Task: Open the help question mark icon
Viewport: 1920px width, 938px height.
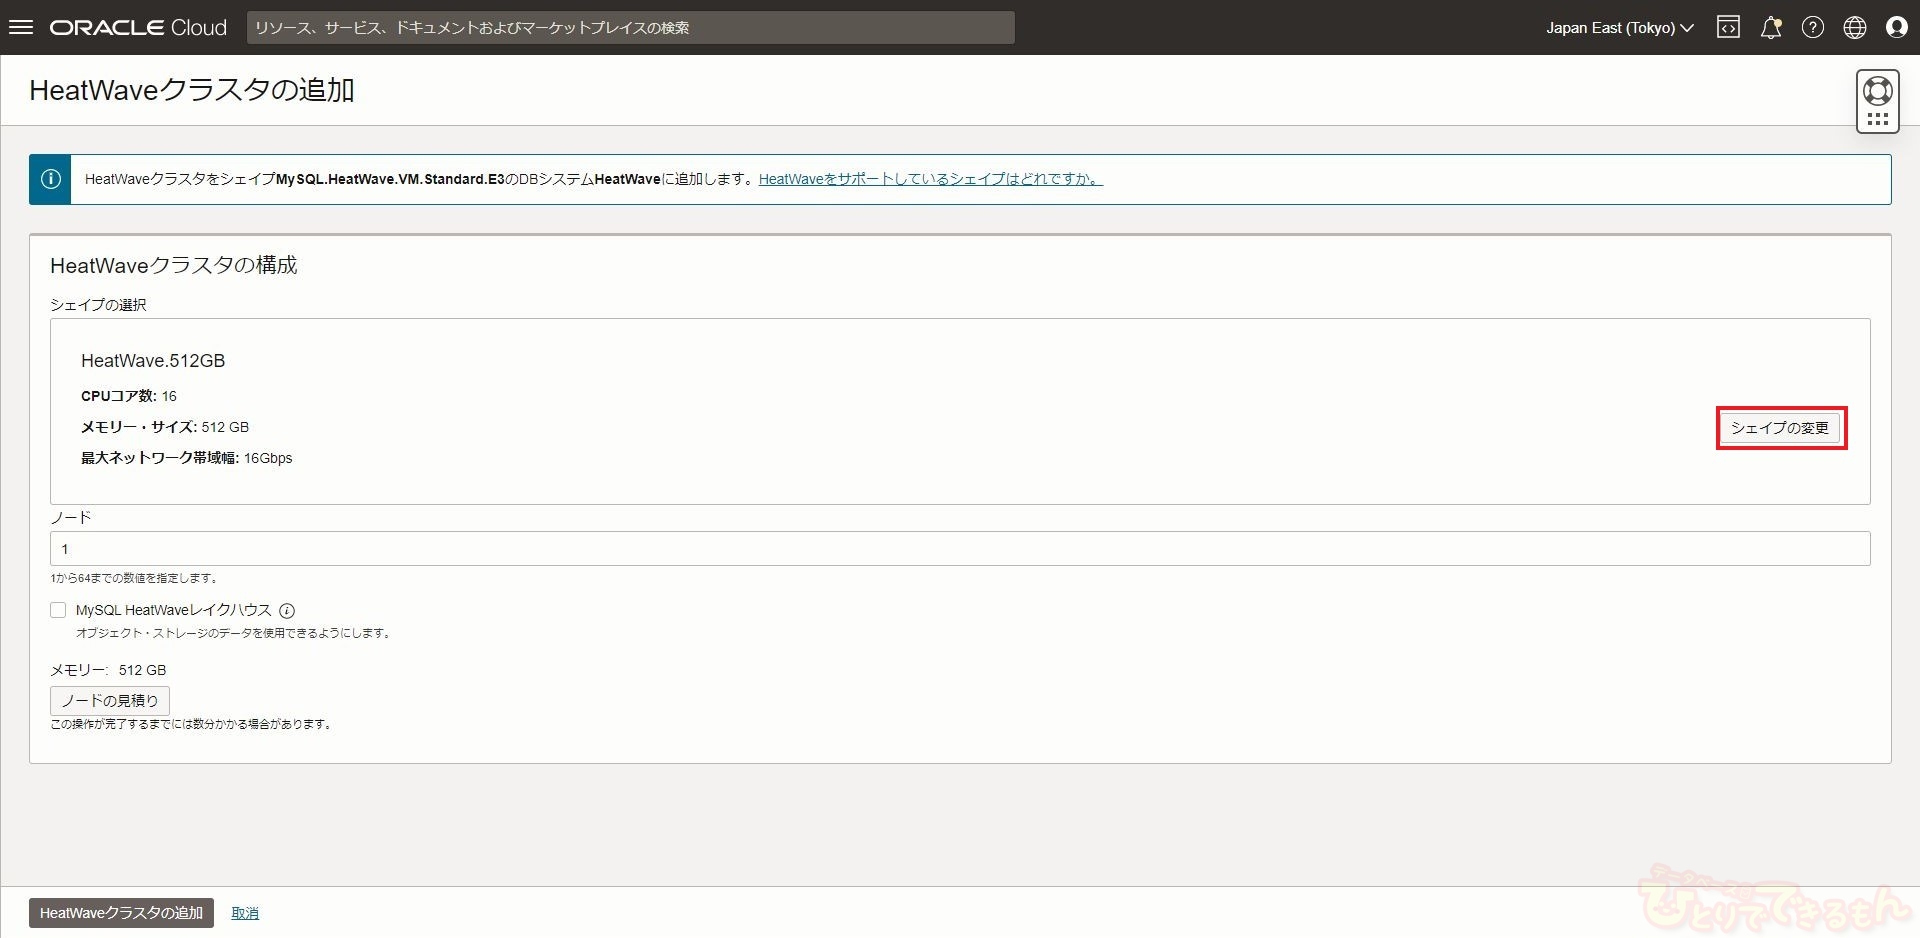Action: coord(1812,28)
